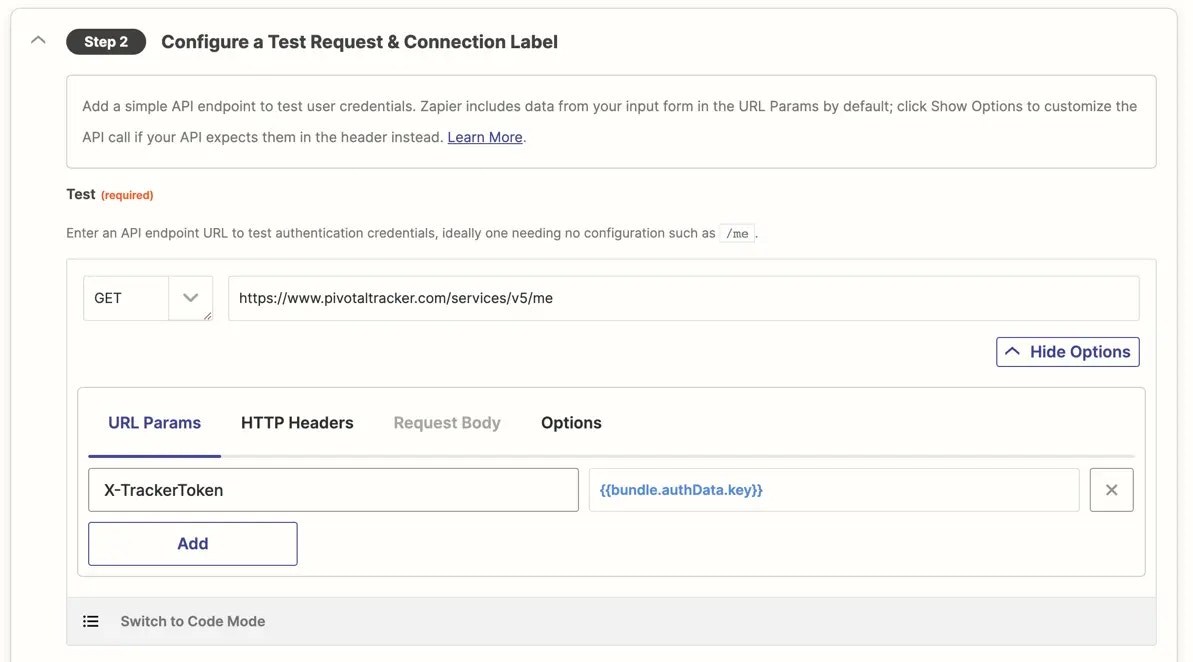Switch to the URL Params tab
Viewport: 1193px width, 662px height.
(x=154, y=423)
